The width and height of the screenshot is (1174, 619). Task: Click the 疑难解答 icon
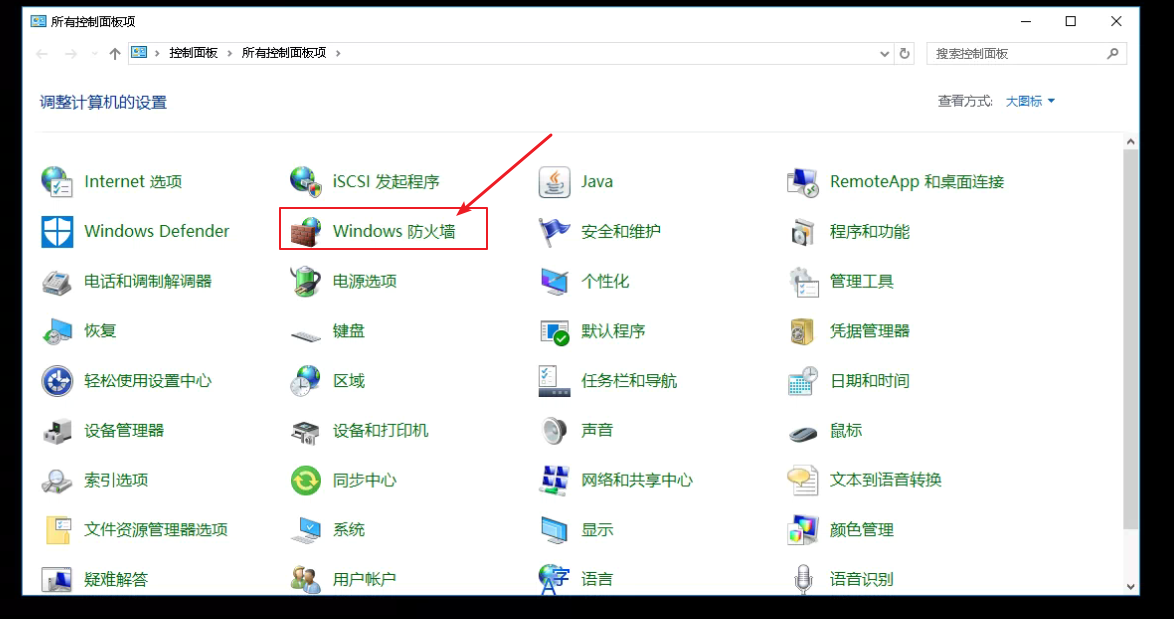tap(57, 579)
